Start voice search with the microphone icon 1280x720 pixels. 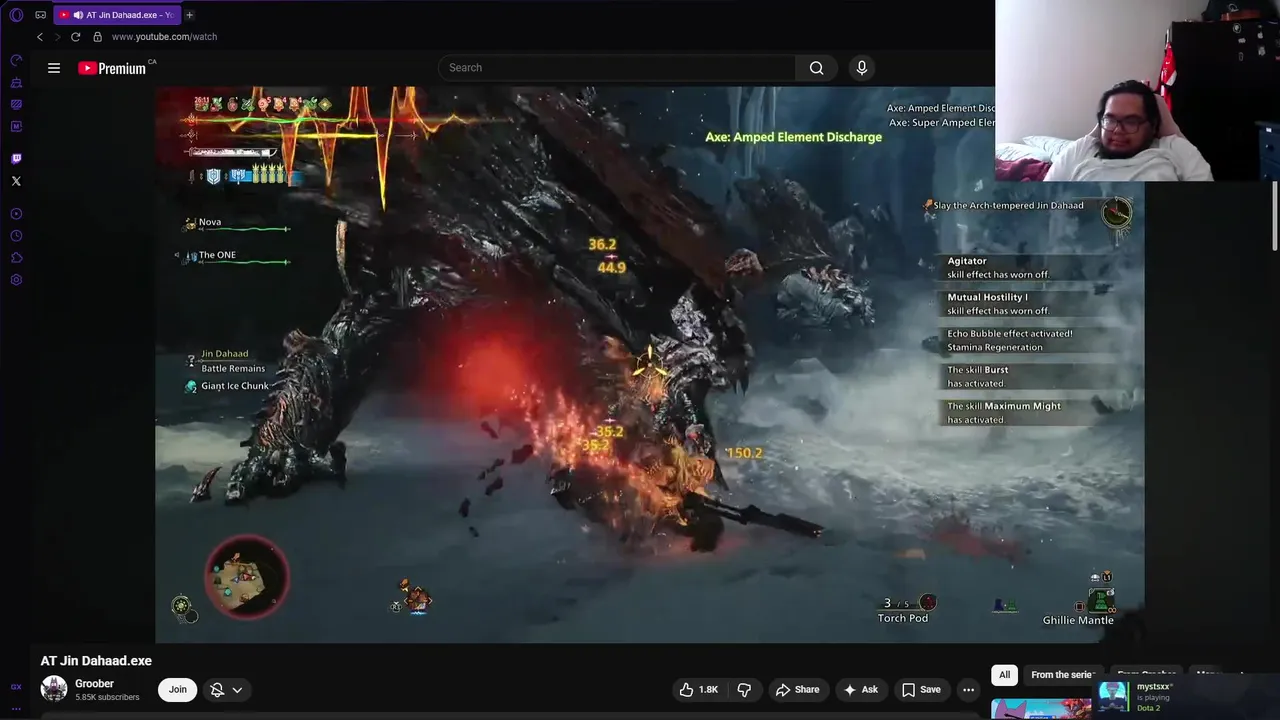[x=862, y=68]
